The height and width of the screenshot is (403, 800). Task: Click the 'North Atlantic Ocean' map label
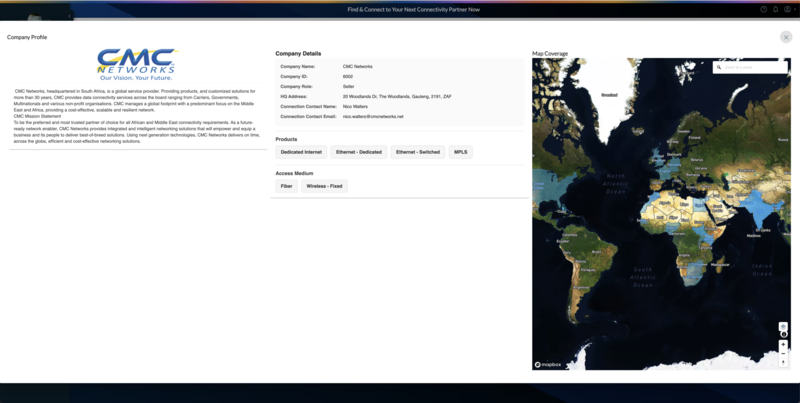coord(615,184)
